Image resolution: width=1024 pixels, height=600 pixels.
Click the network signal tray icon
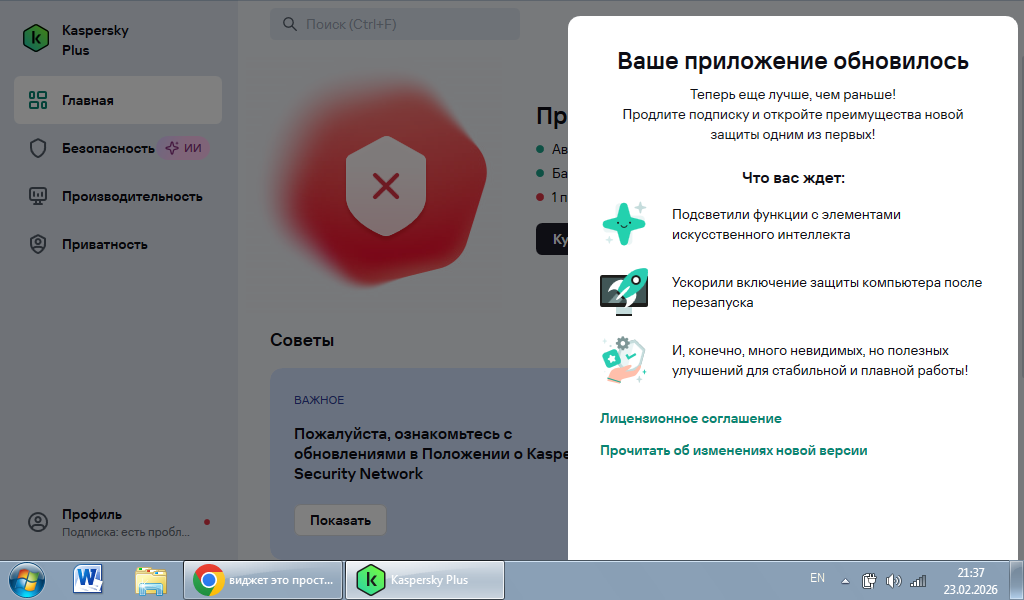click(x=918, y=580)
